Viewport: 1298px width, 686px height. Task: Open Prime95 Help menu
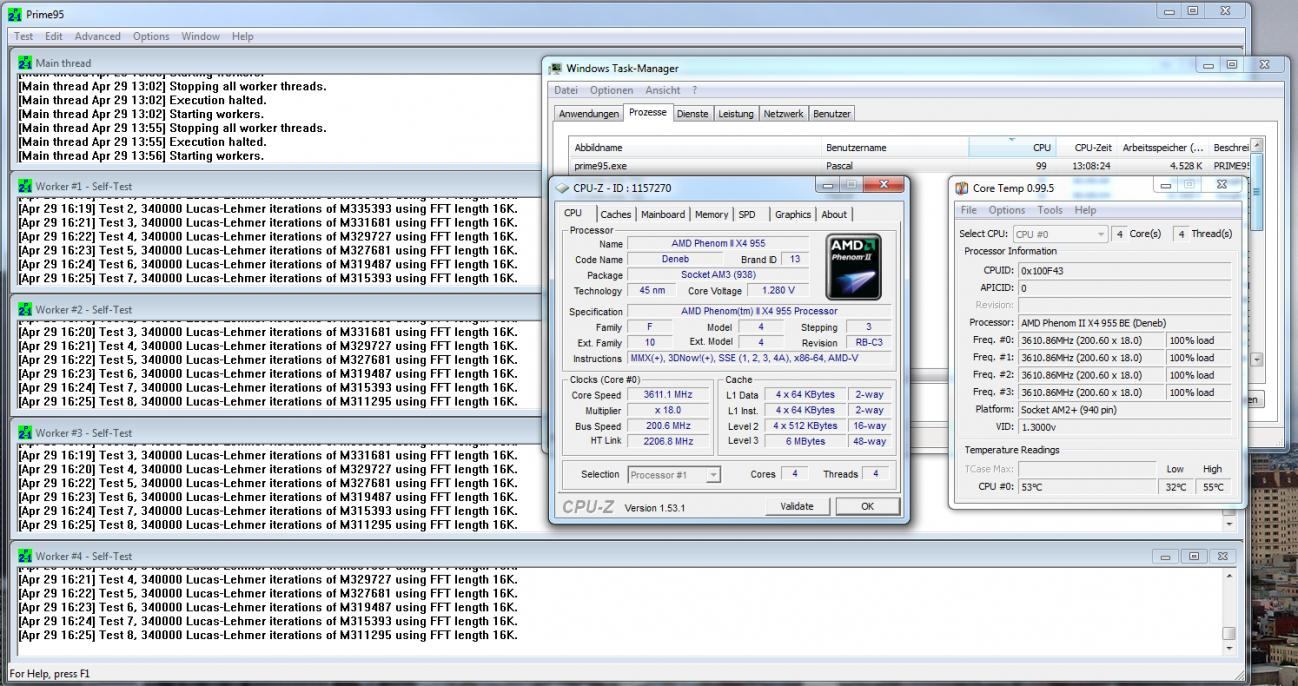(242, 36)
